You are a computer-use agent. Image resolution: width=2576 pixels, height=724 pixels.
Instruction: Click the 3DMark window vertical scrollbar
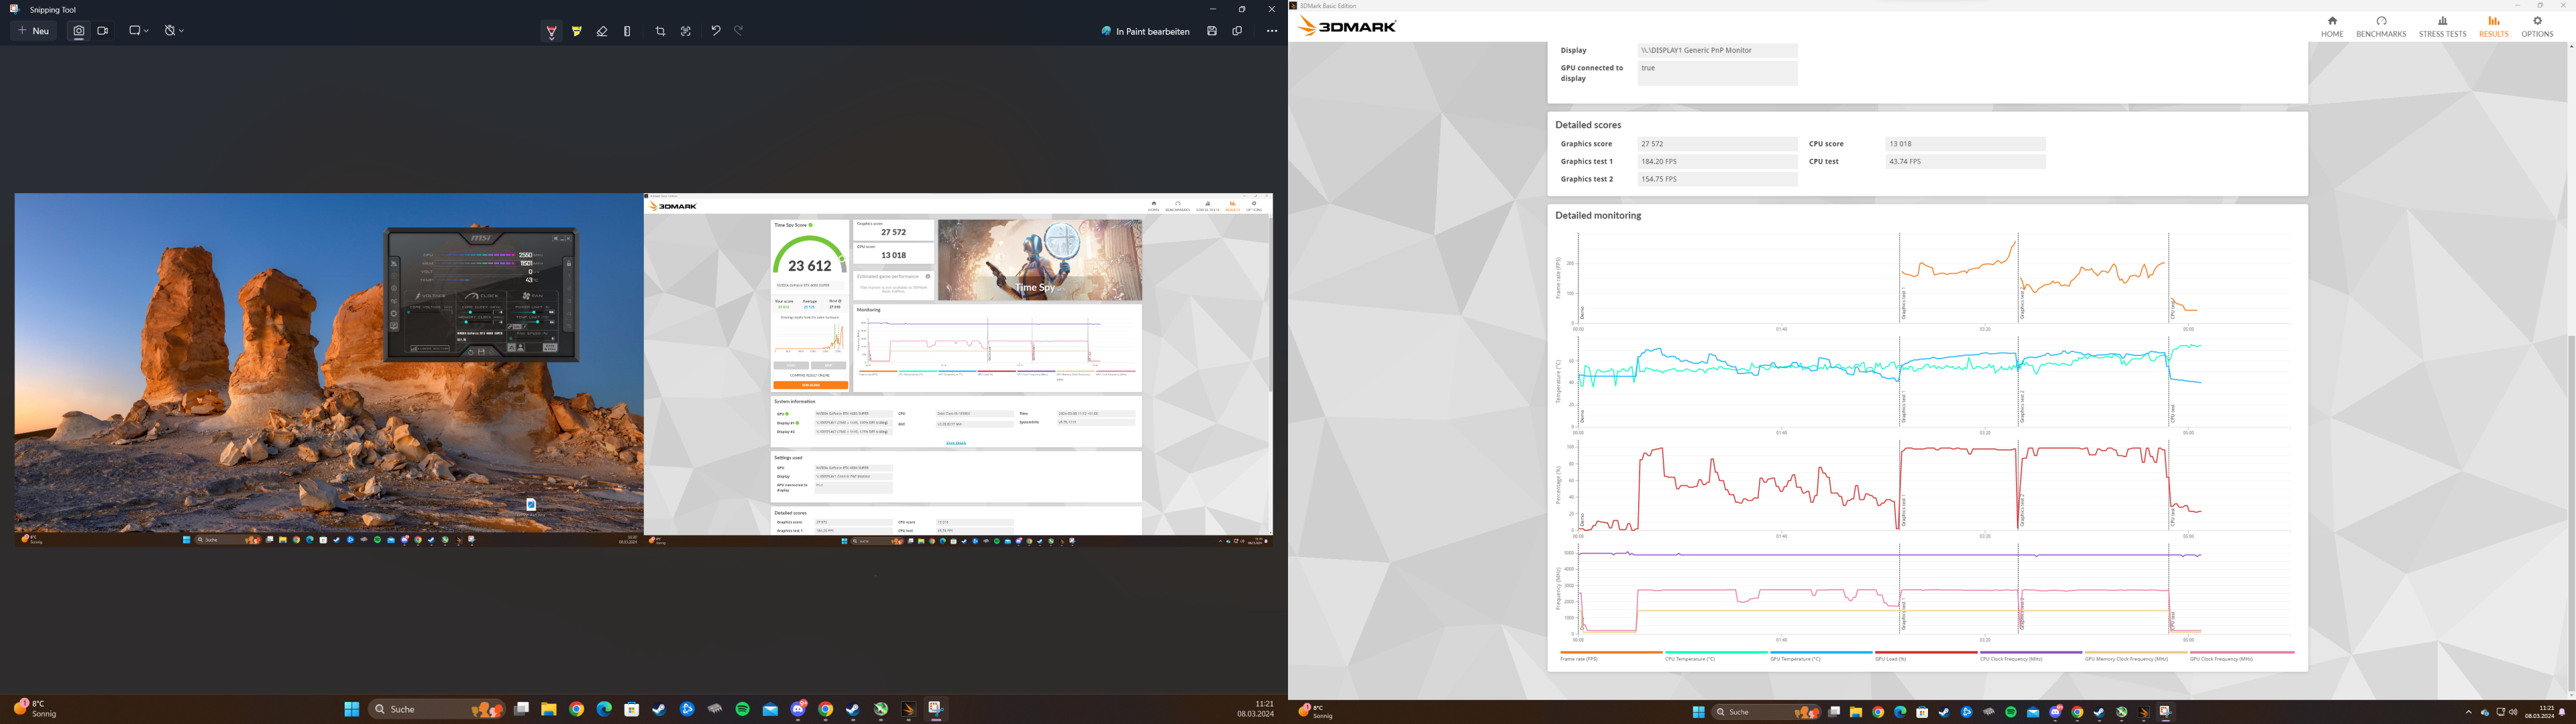point(2570,510)
